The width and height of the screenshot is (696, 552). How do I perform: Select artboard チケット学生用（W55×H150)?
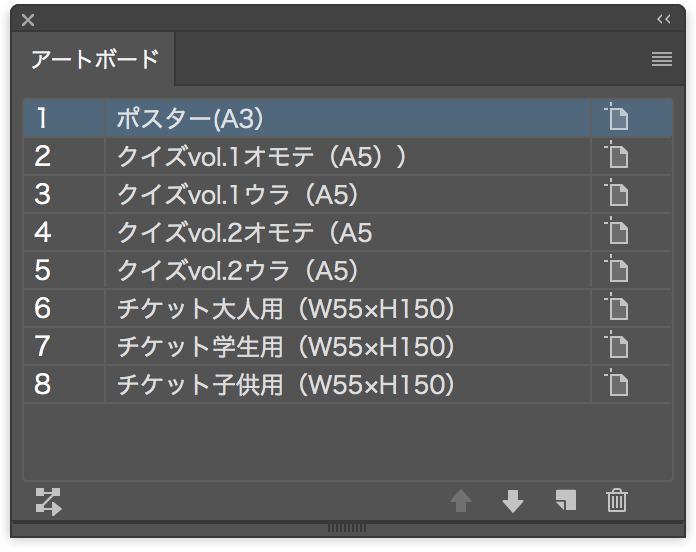click(x=348, y=346)
